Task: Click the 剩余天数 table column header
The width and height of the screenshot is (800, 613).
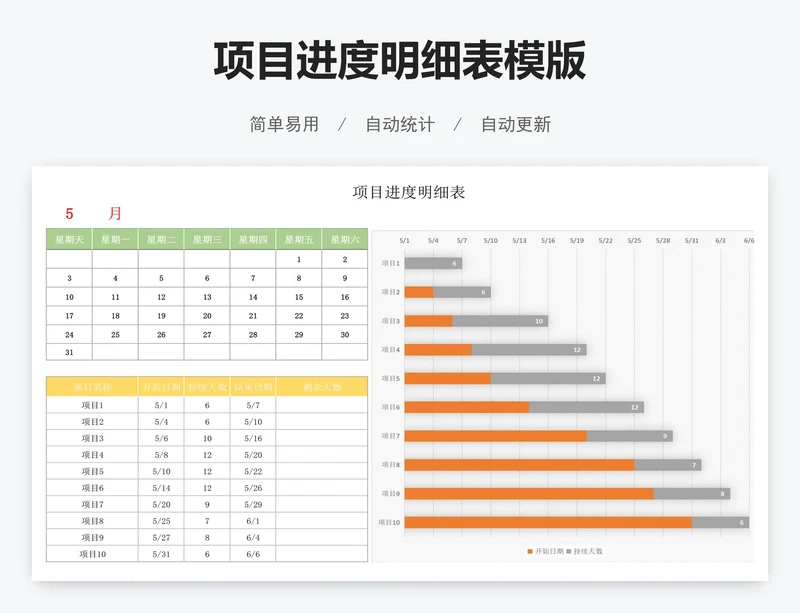Action: coord(322,387)
